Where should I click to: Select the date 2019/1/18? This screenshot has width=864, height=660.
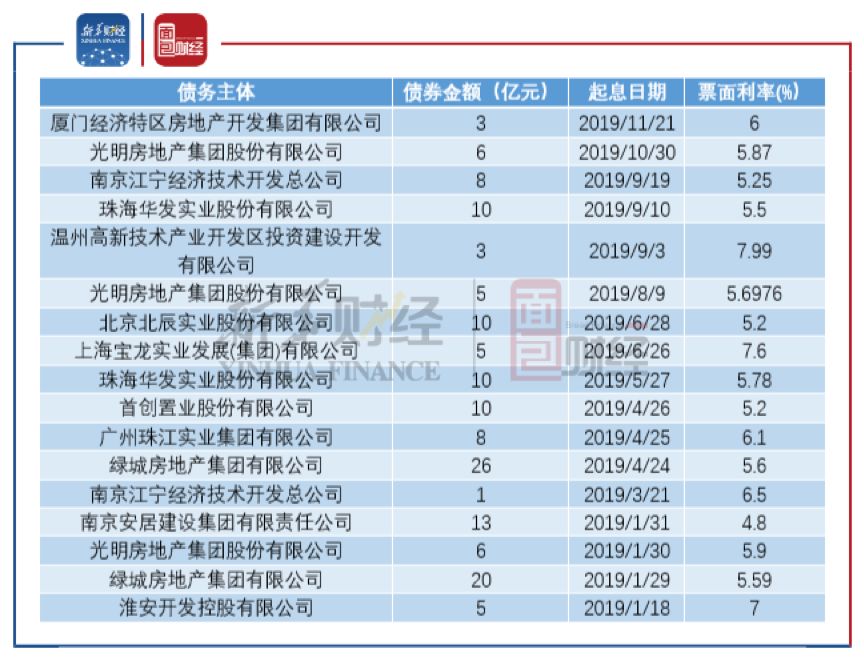(x=627, y=608)
